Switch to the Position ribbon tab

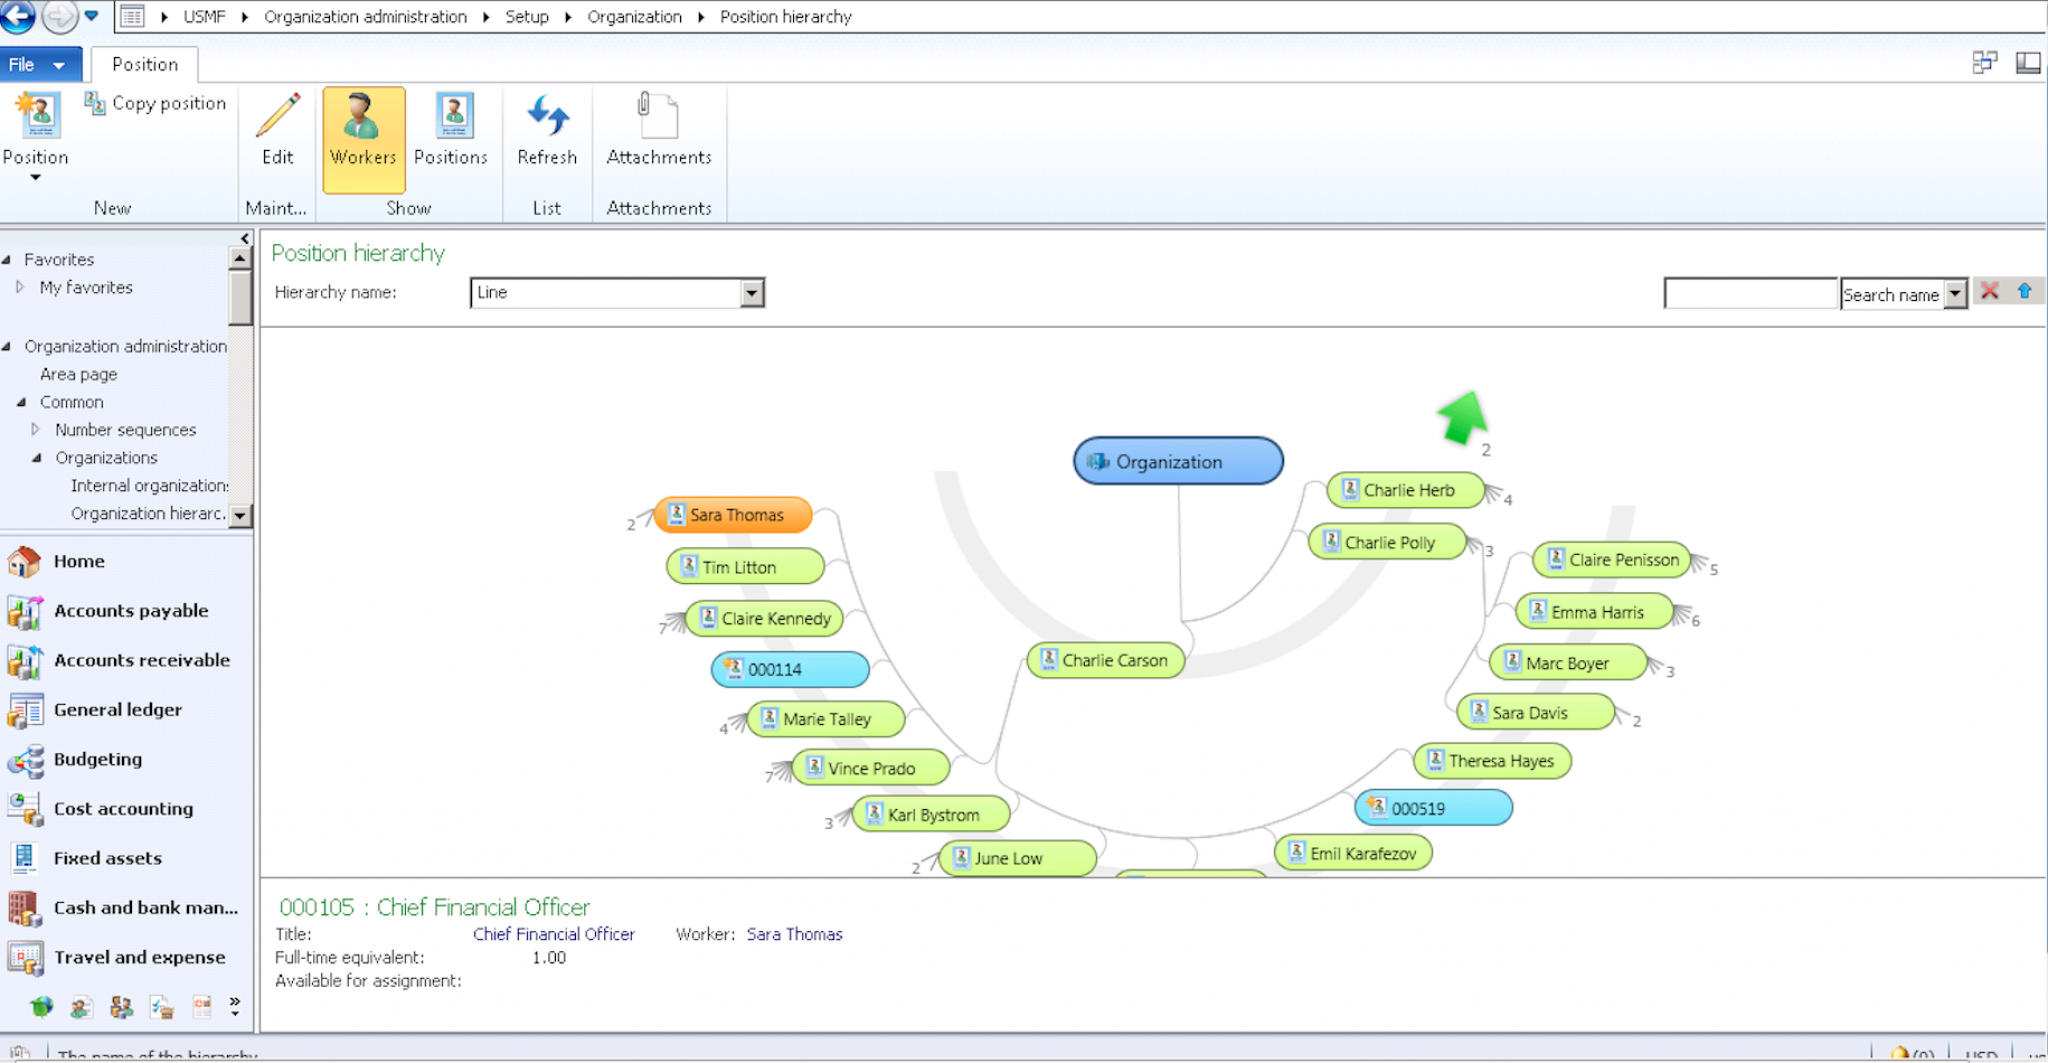tap(144, 63)
